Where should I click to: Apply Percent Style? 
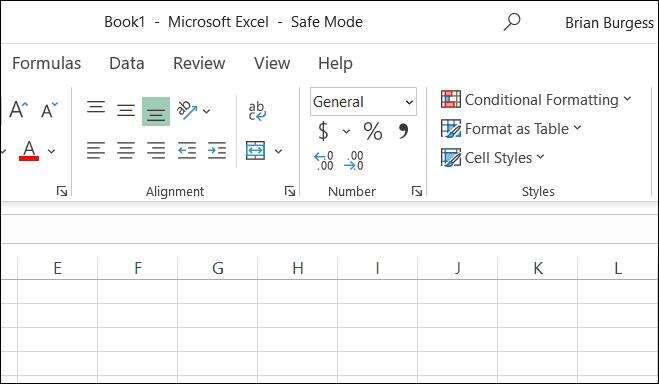pos(373,131)
